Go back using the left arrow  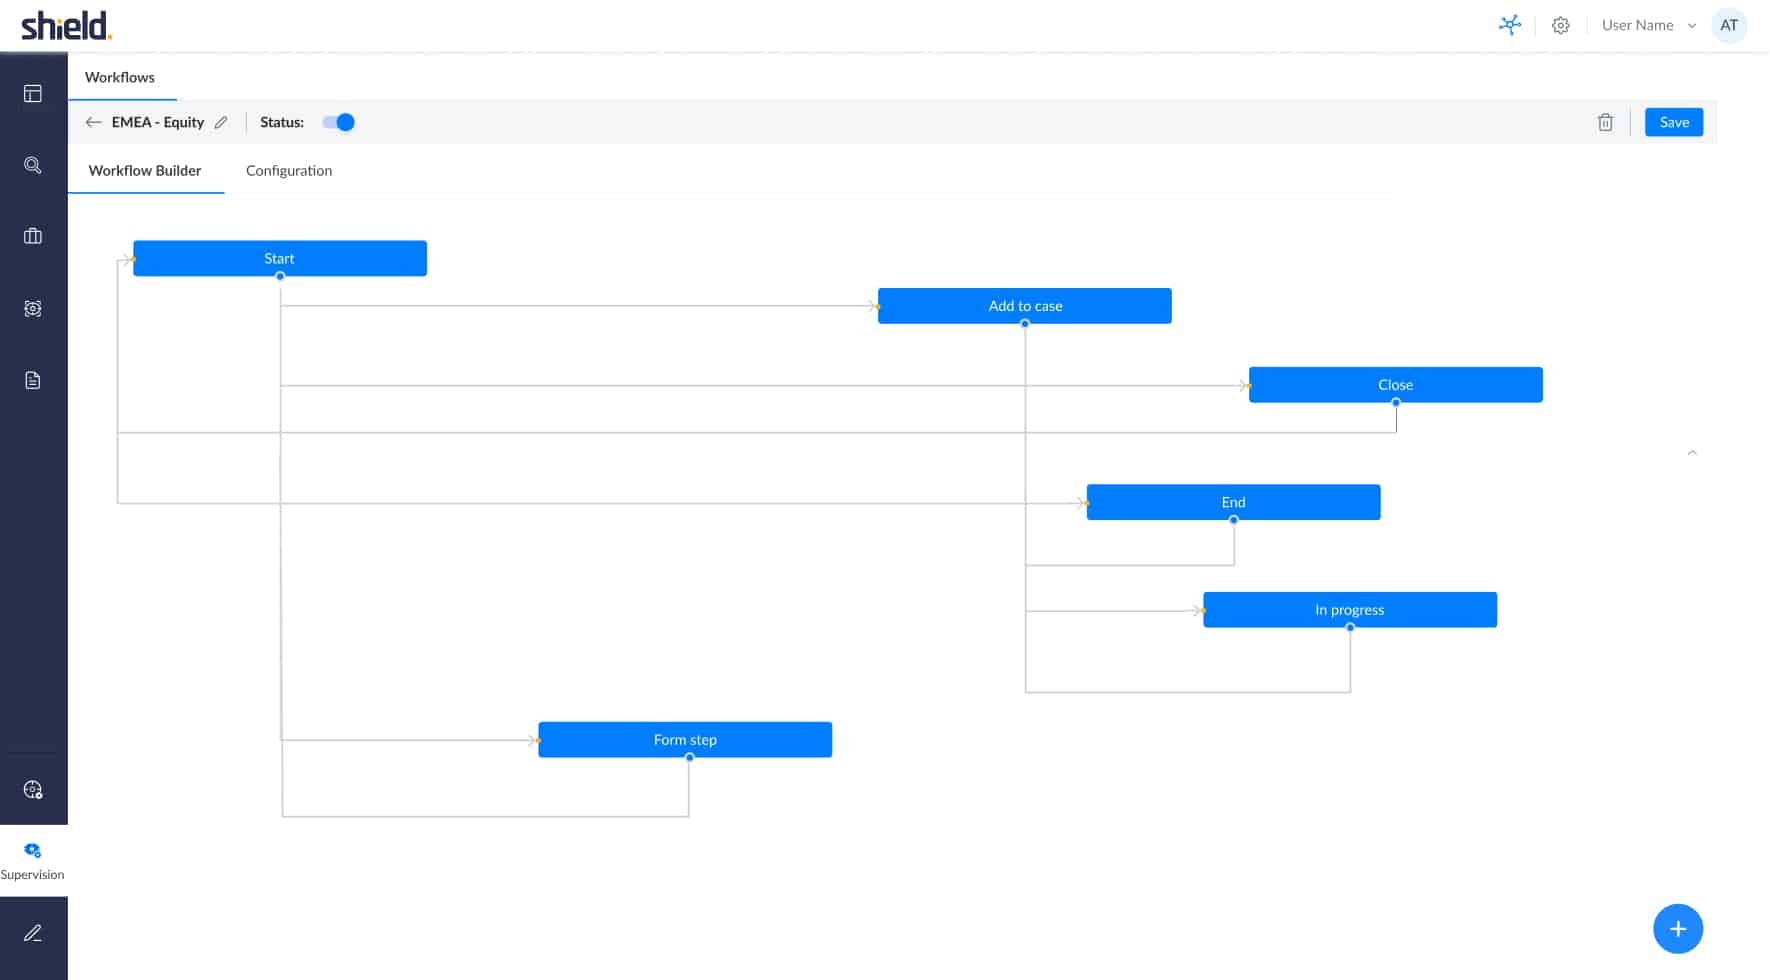click(x=94, y=122)
